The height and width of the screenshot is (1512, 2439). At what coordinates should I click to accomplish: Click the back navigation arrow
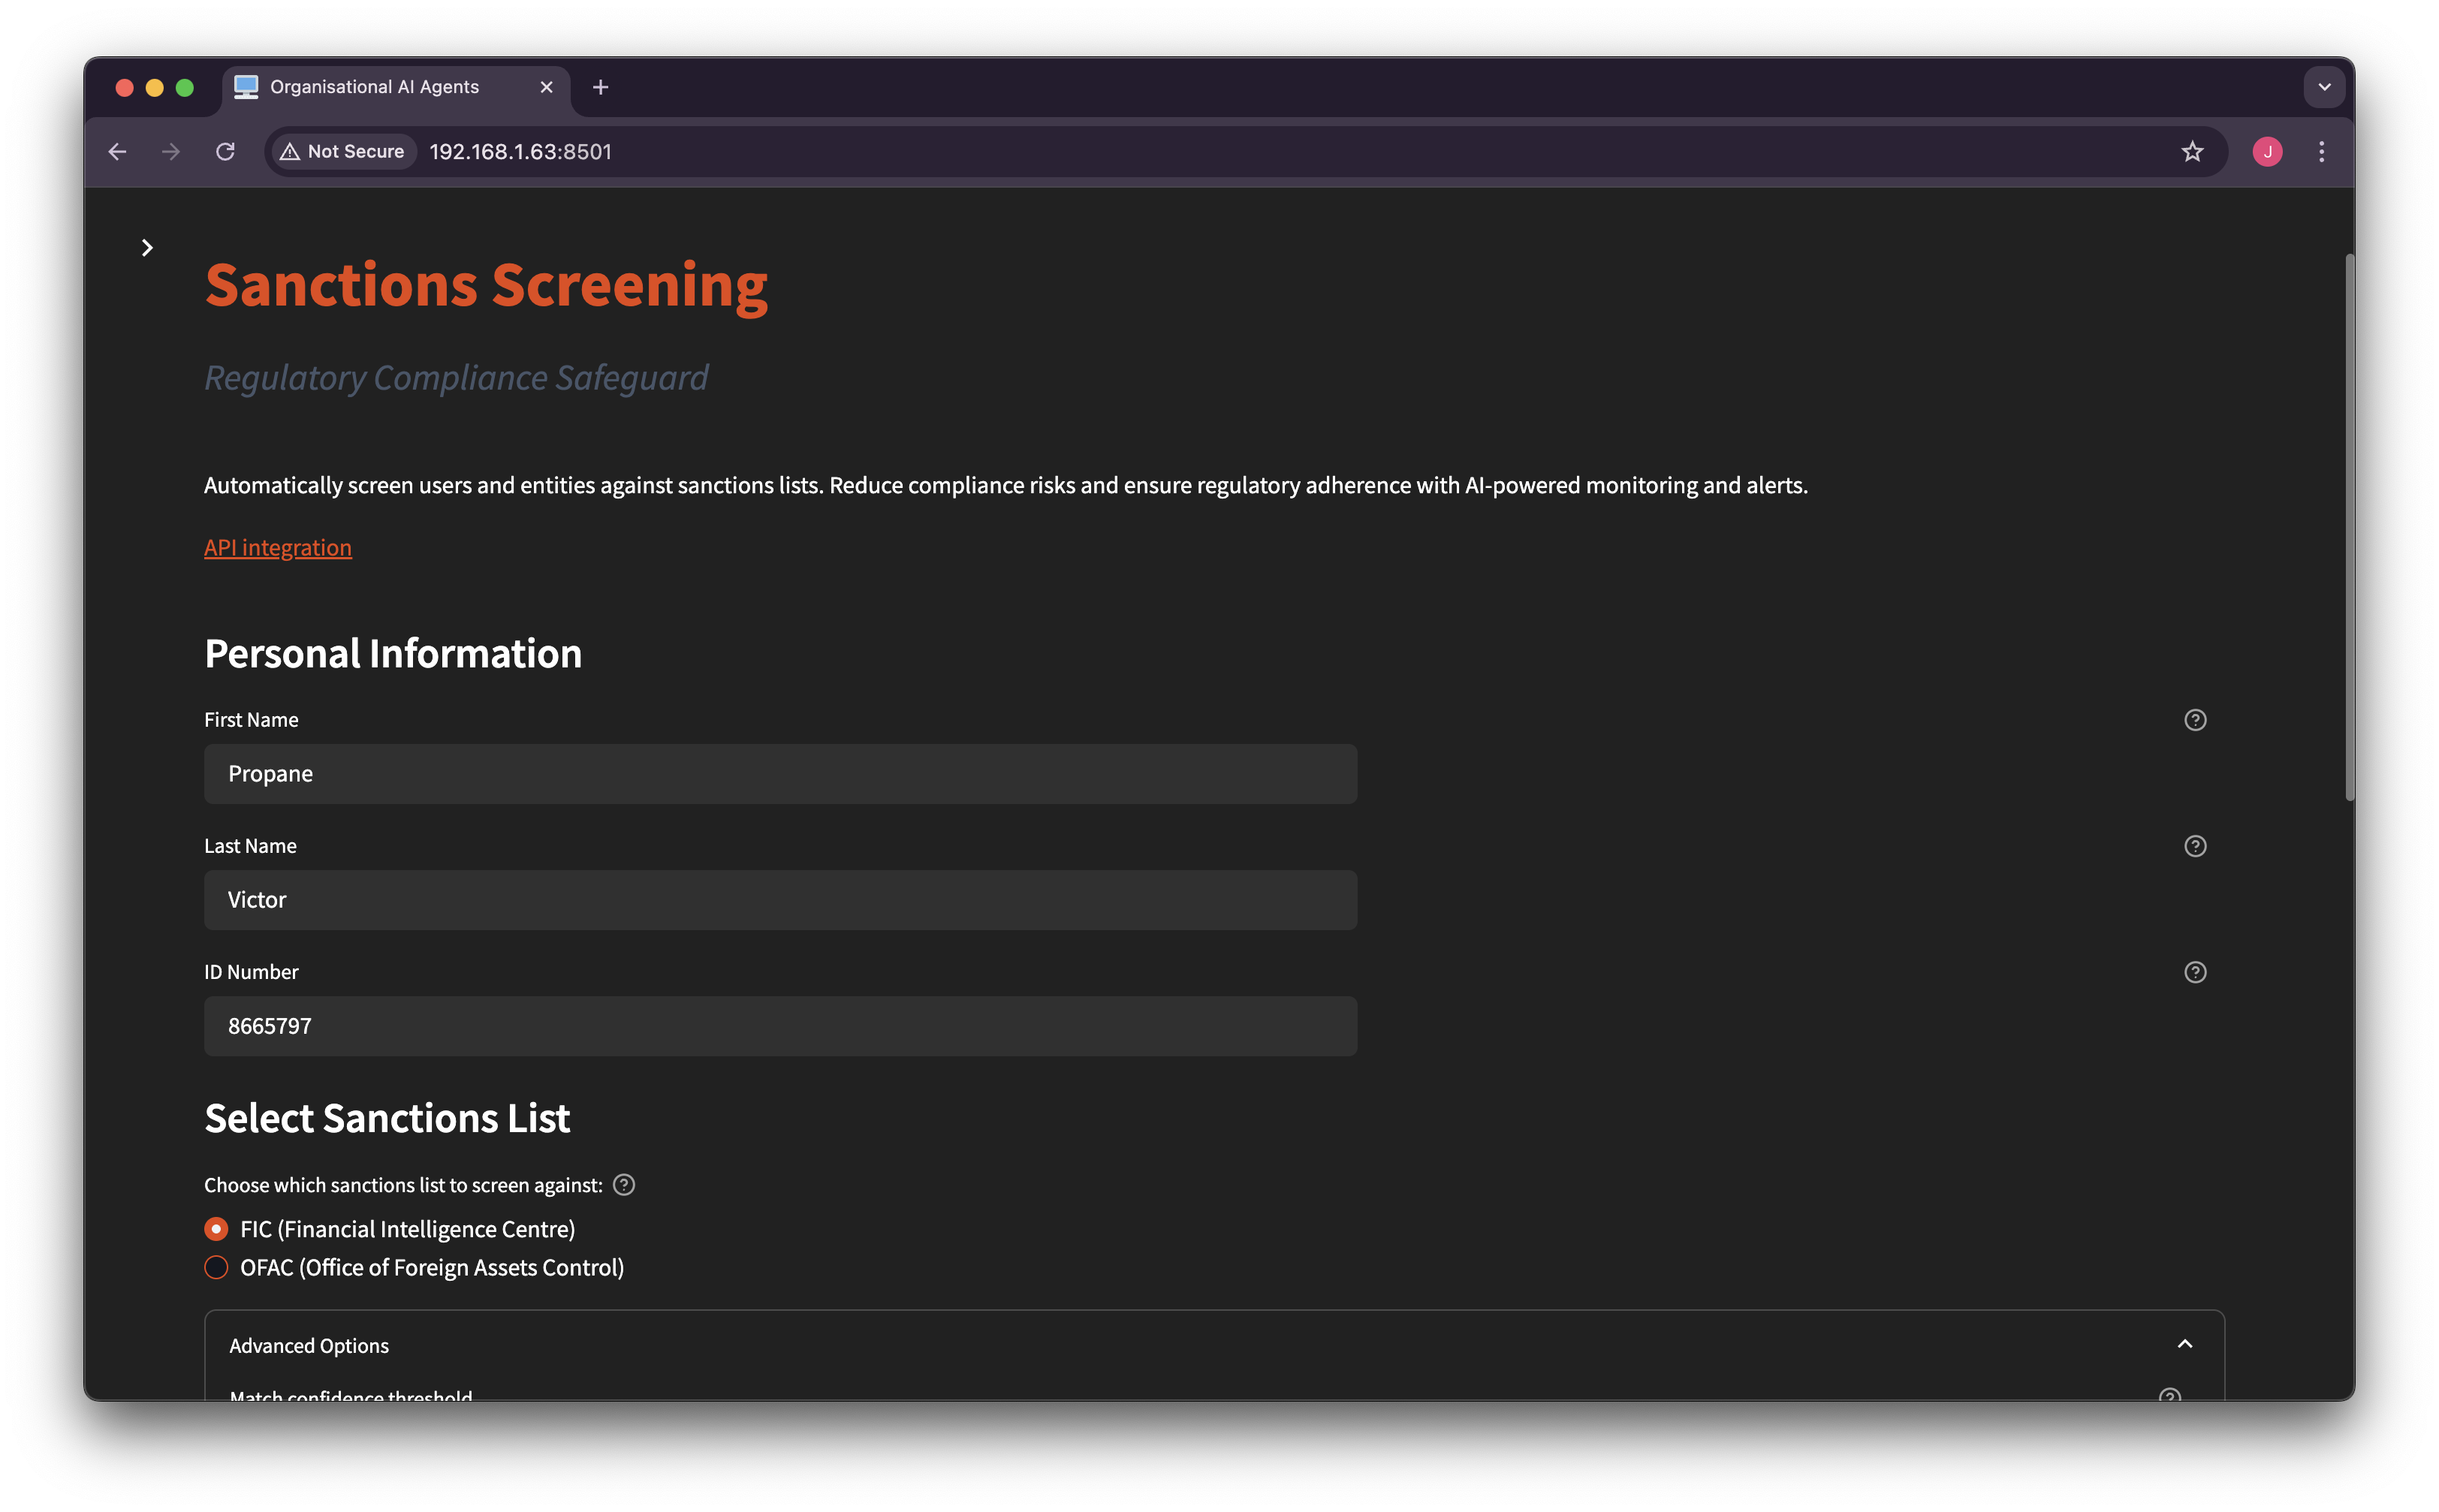[x=117, y=151]
